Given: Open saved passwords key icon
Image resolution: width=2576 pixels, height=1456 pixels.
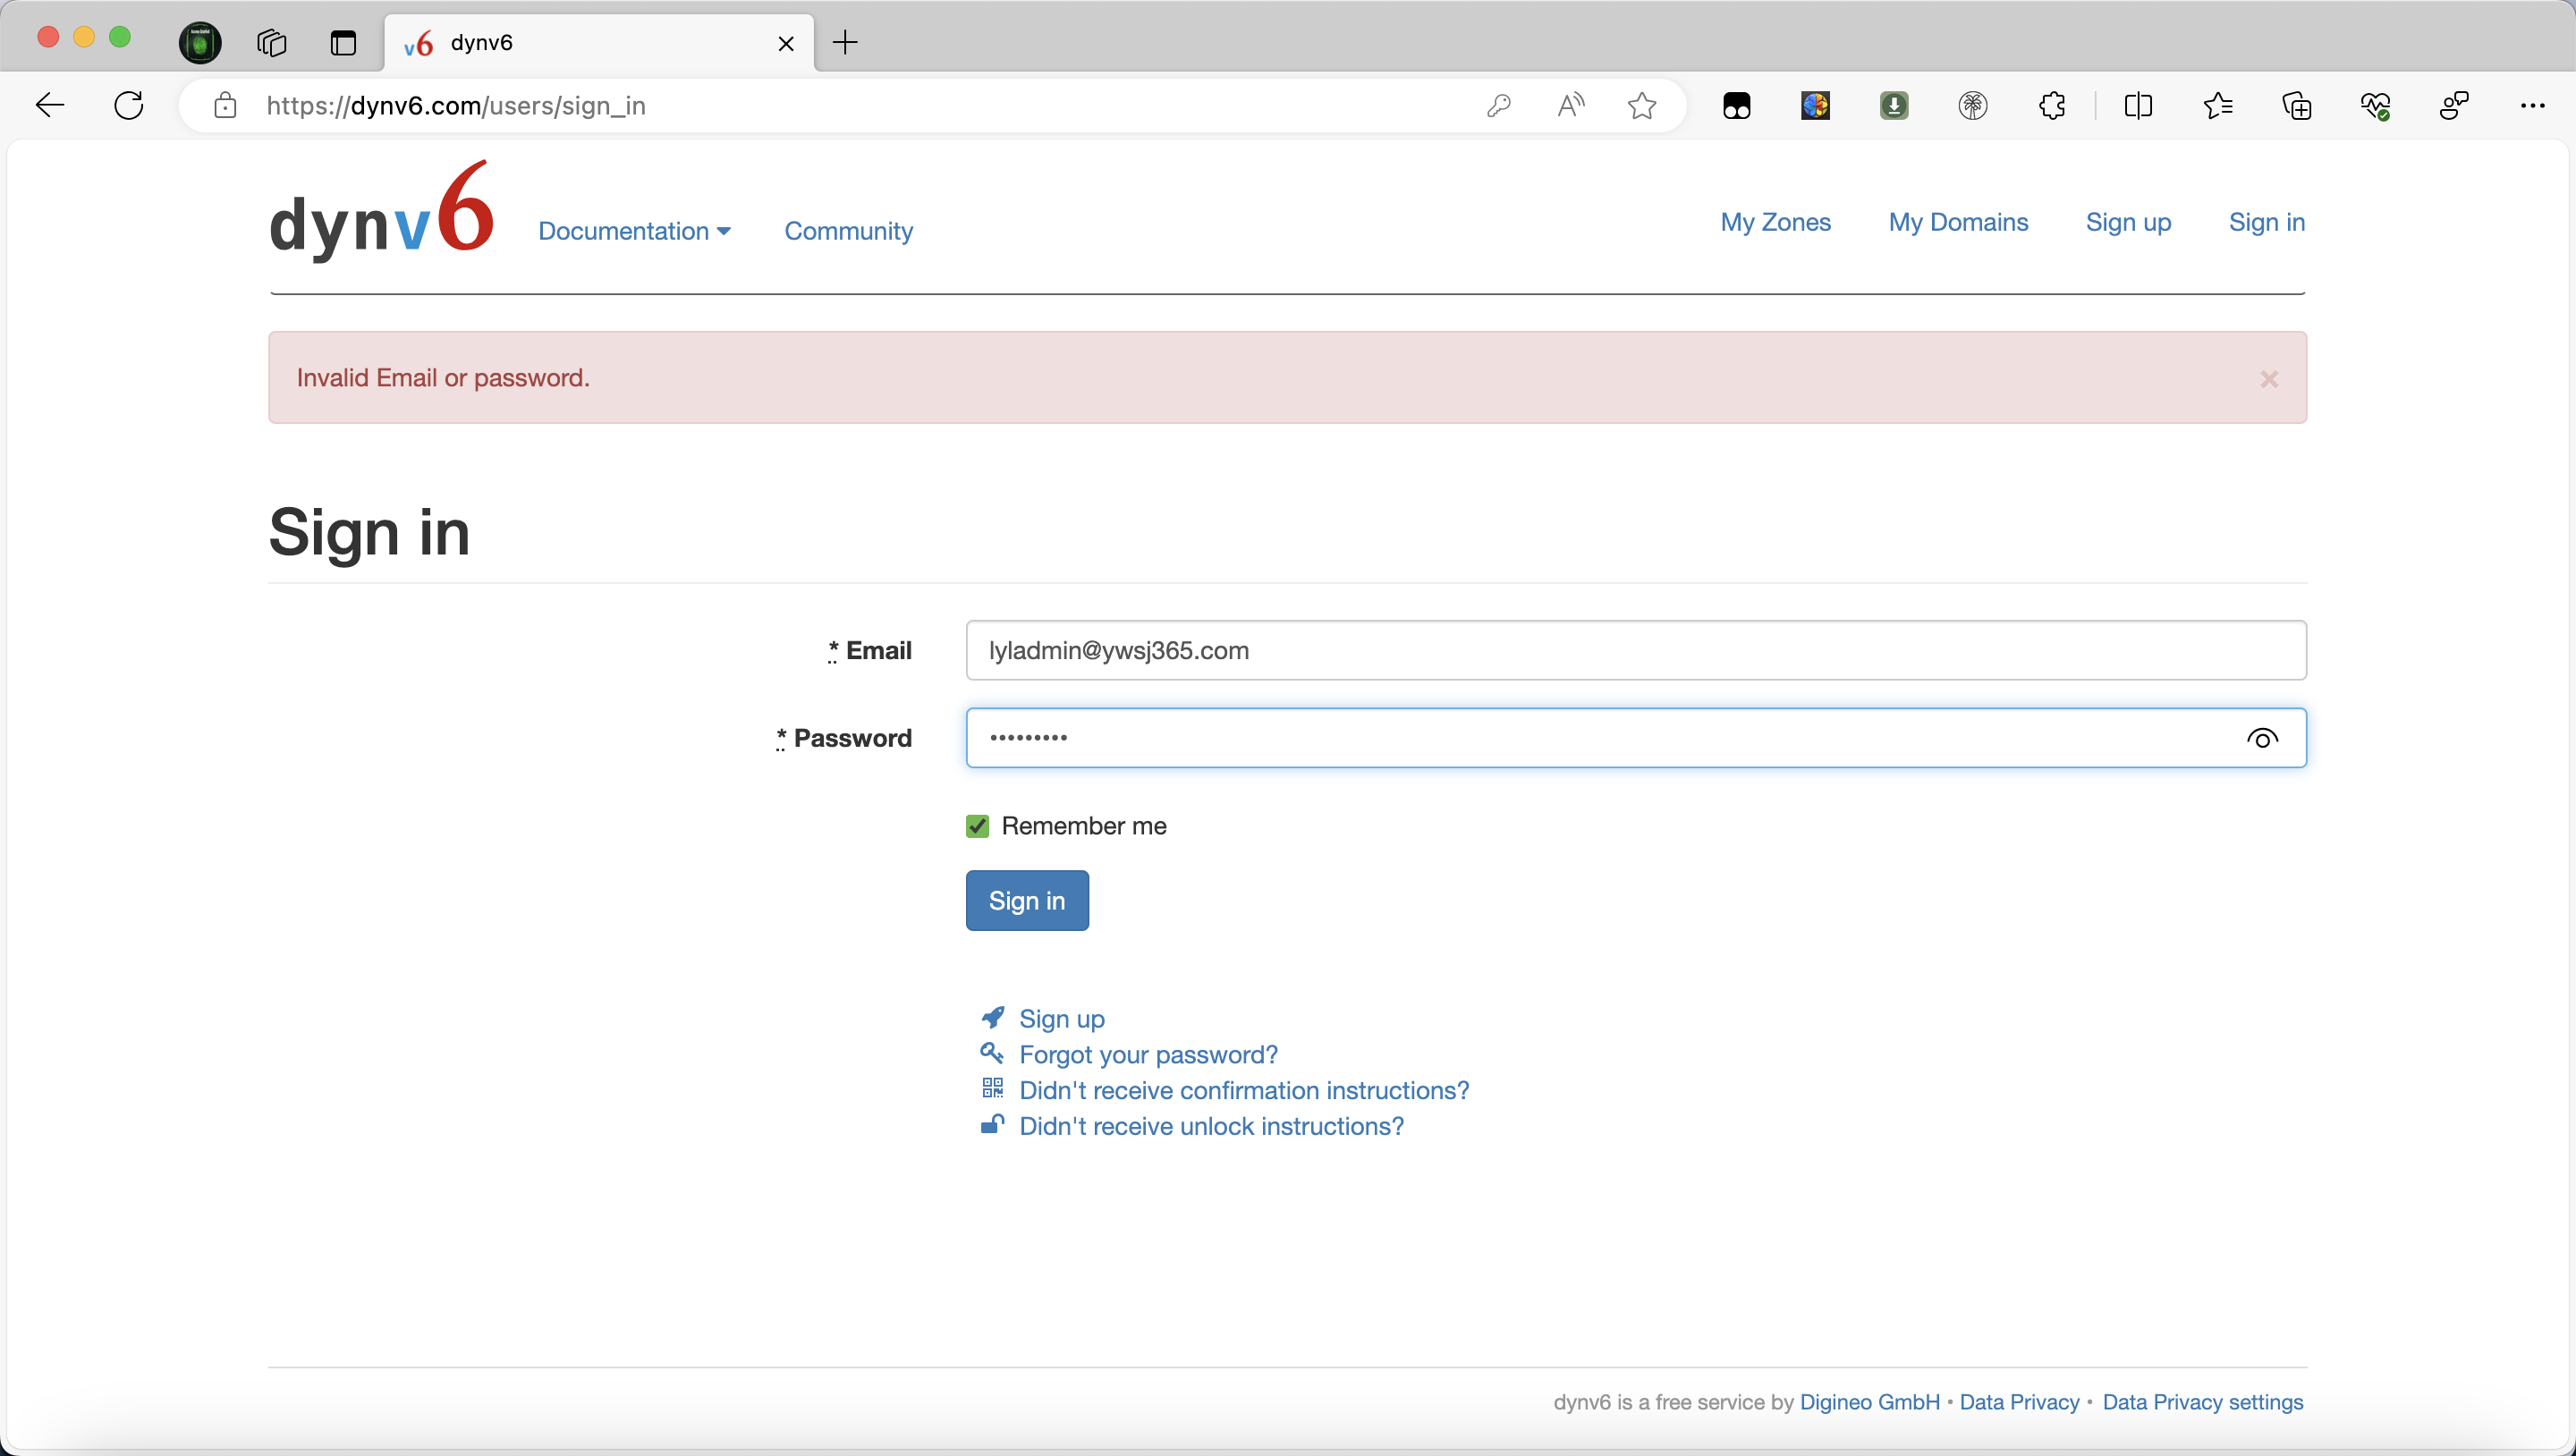Looking at the screenshot, I should 1498,105.
